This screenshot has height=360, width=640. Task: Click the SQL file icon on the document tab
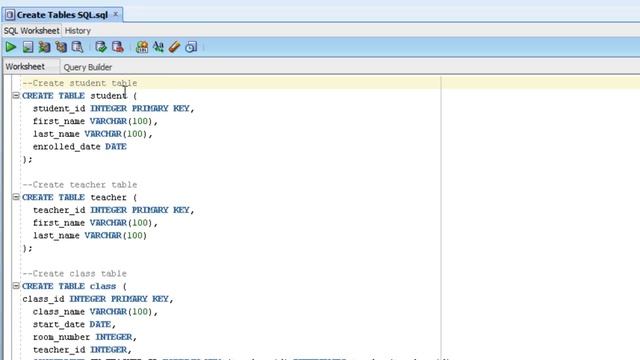tap(10, 15)
